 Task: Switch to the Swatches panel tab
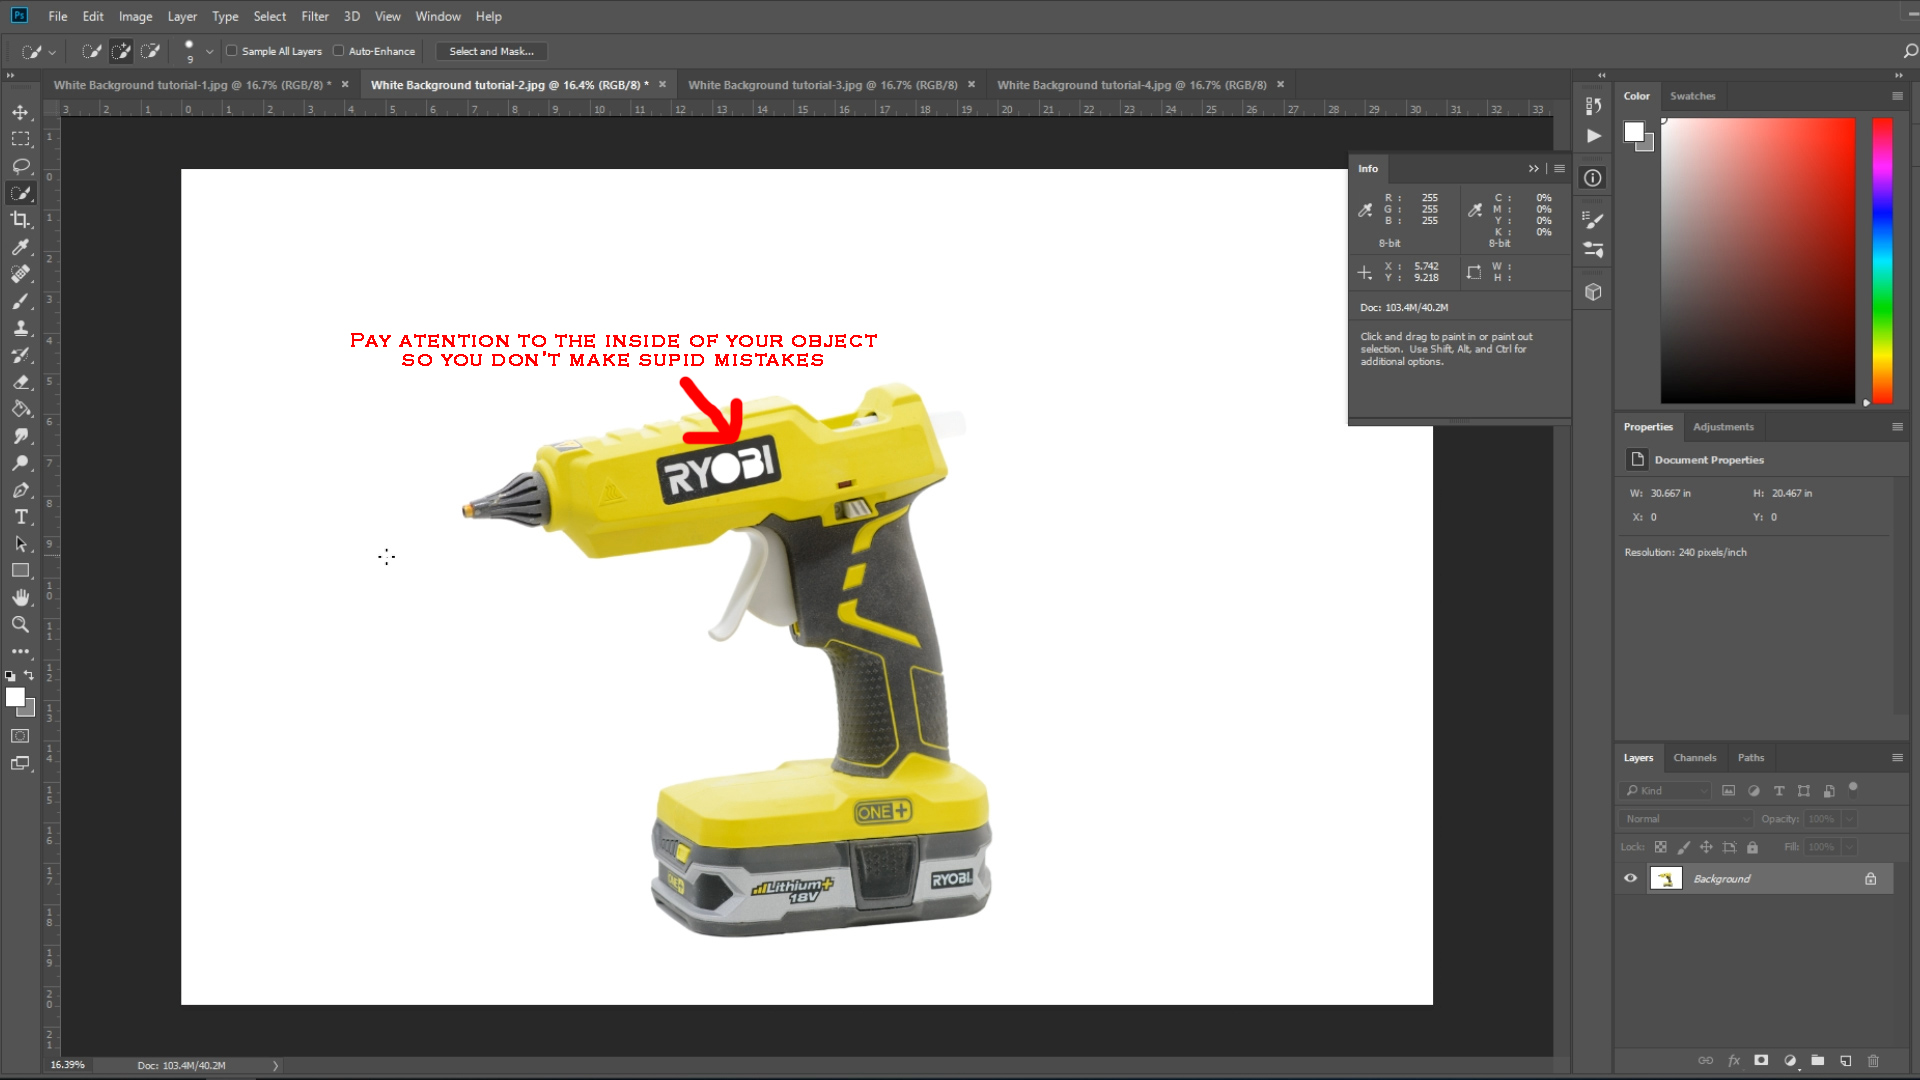[x=1692, y=96]
